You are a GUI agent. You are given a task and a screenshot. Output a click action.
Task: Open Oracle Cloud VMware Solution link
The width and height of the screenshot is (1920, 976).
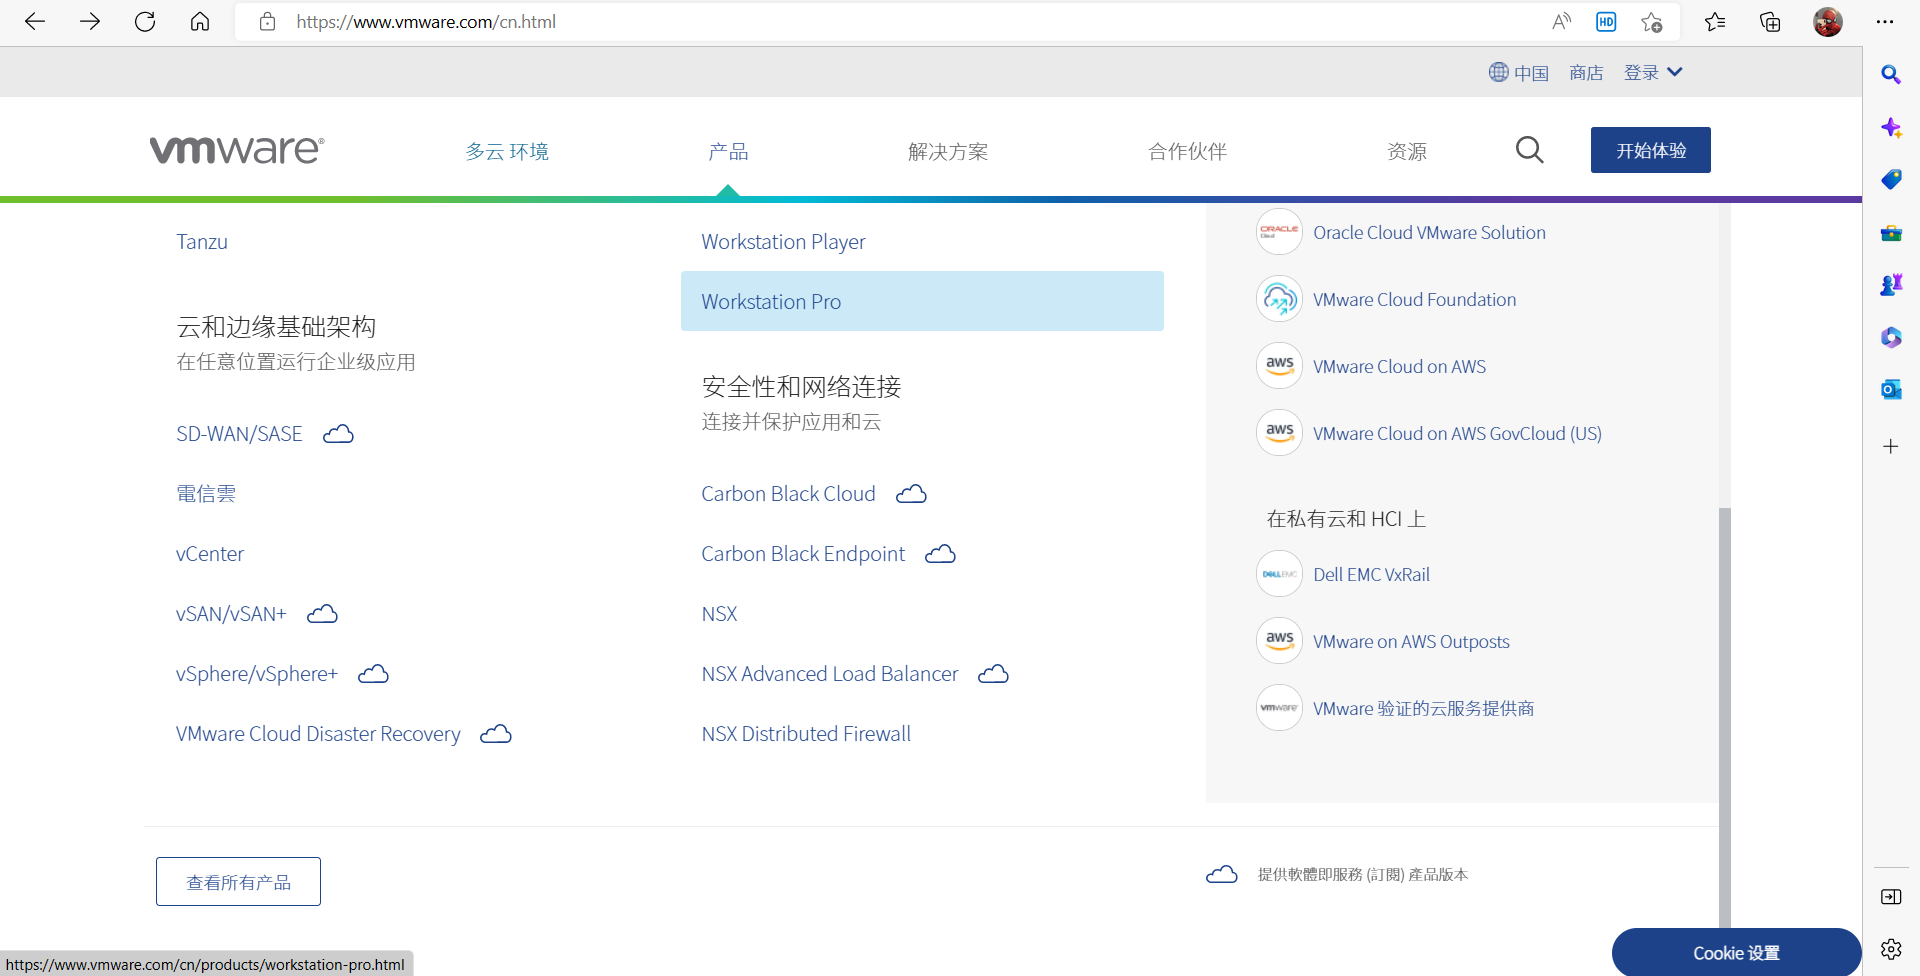pyautogui.click(x=1429, y=232)
